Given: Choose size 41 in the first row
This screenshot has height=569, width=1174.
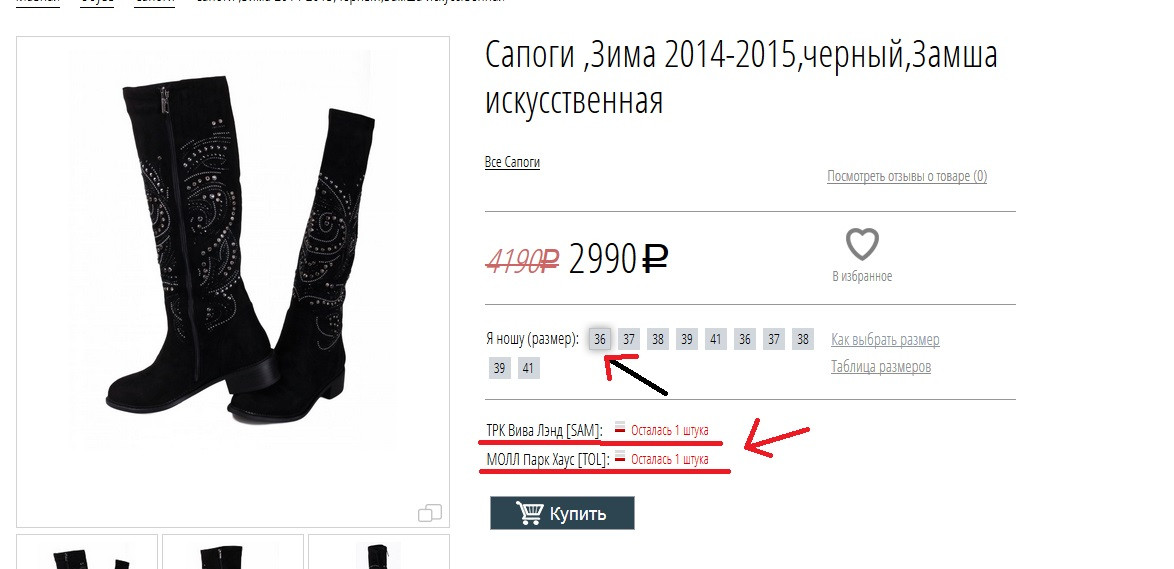Looking at the screenshot, I should 716,339.
